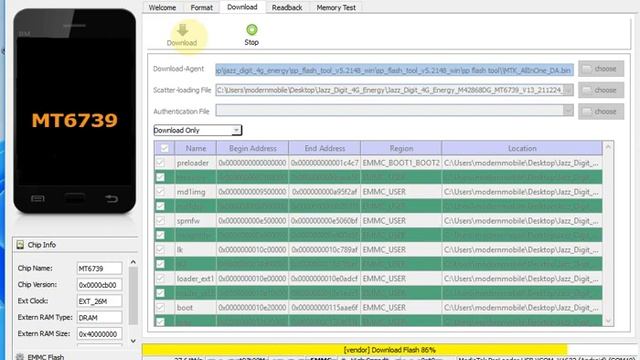The width and height of the screenshot is (640, 360).
Task: Toggle green row checkbox between md1img and spmfw
Action: 160,206
